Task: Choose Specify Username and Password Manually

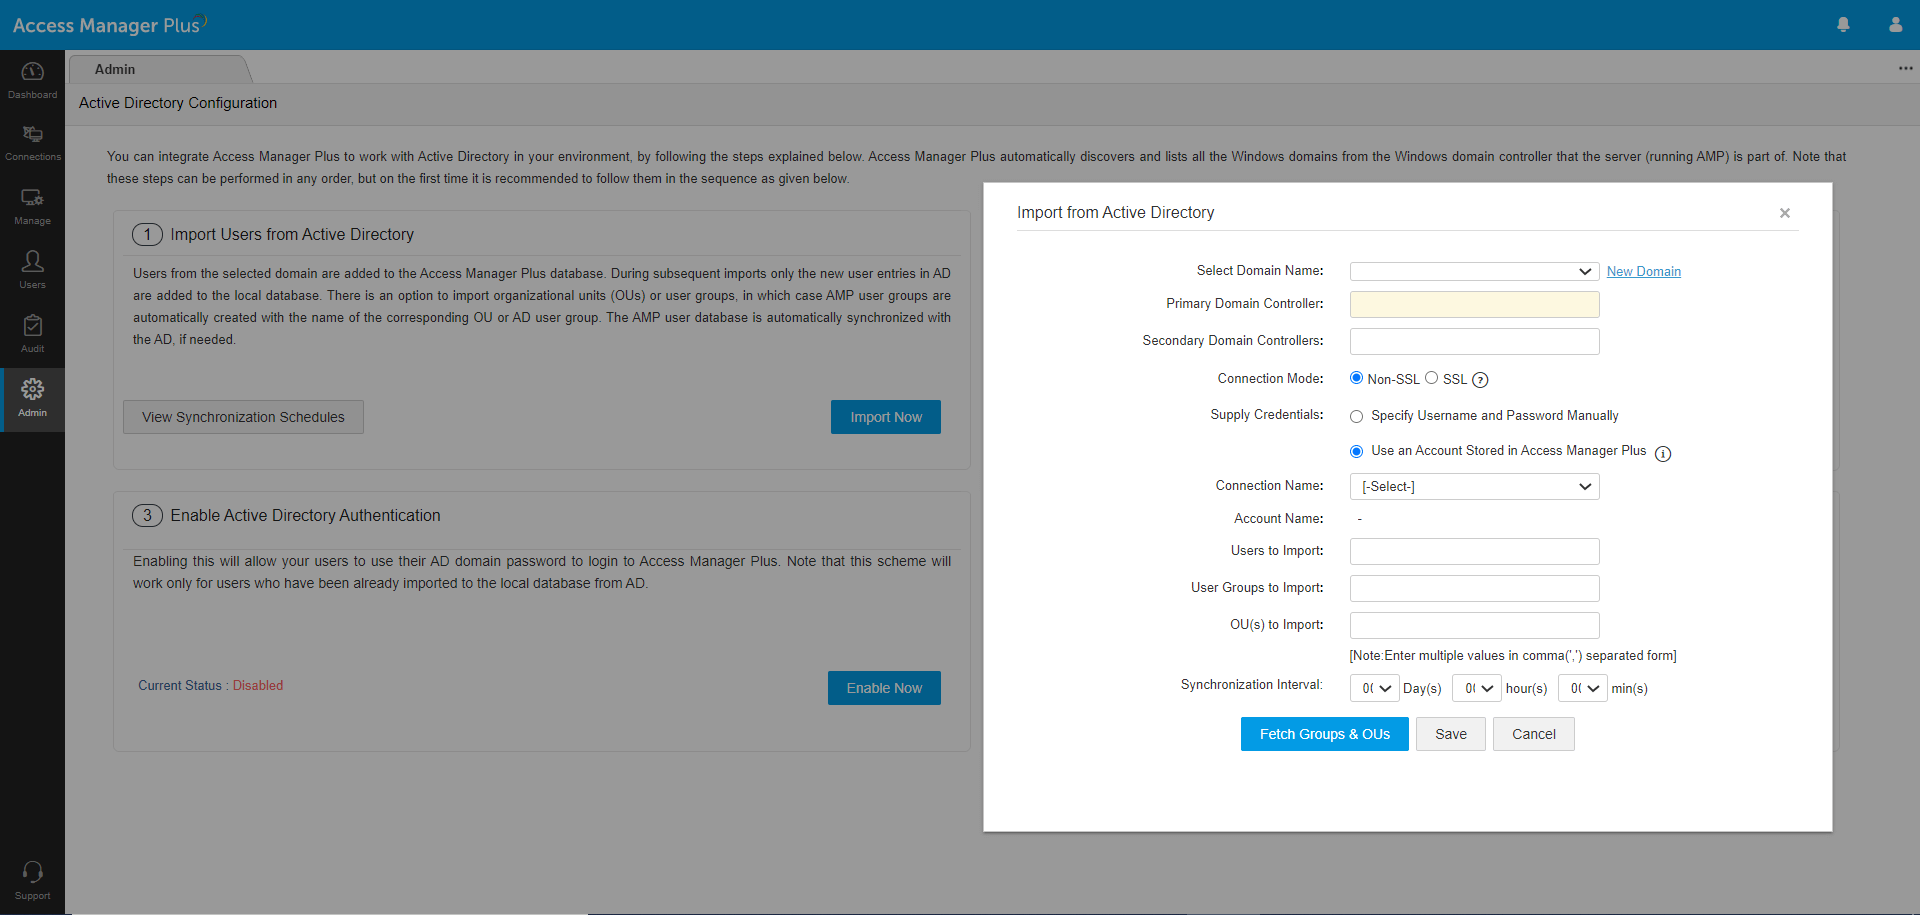Action: 1357,416
